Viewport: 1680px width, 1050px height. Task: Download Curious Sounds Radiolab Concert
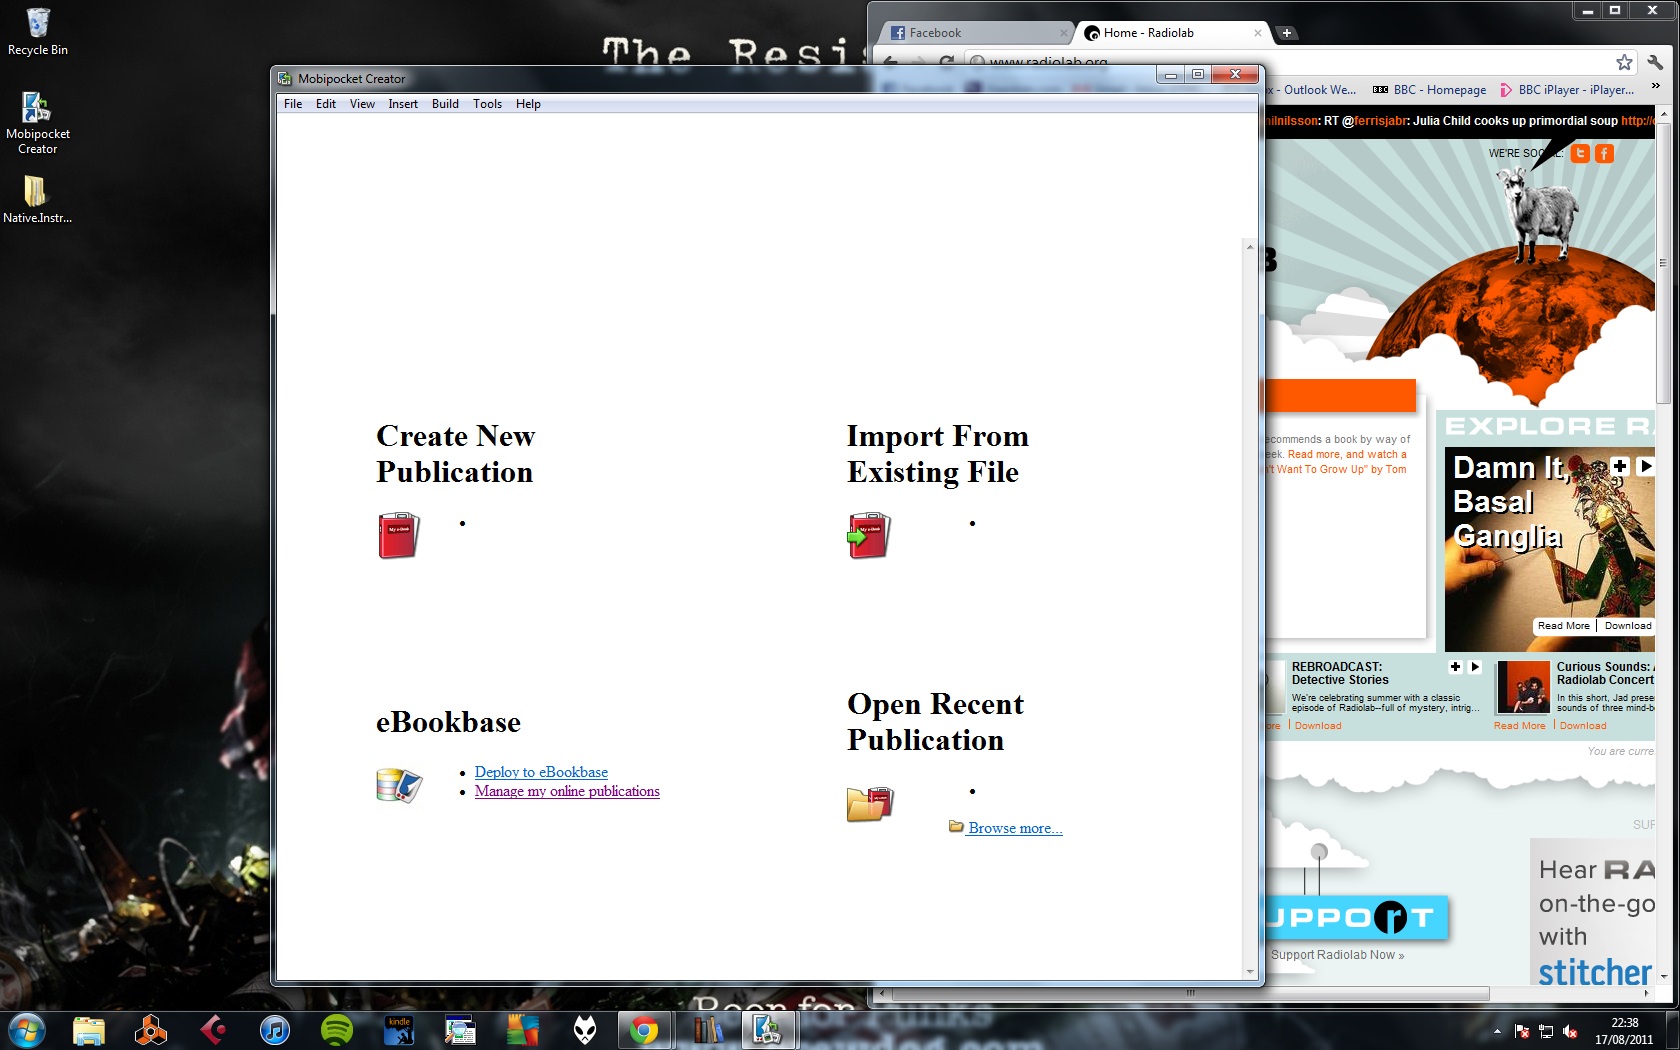tap(1583, 726)
